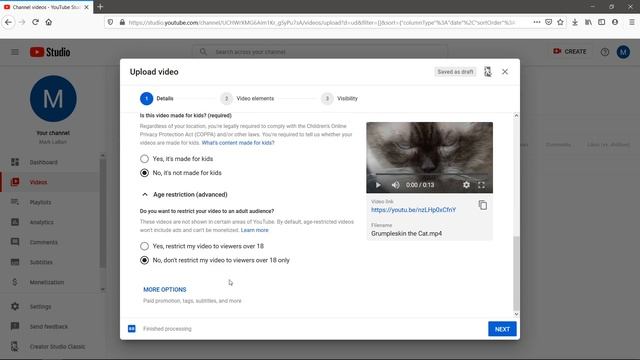Open a new browser tab
The image size is (640, 360).
[x=100, y=7]
